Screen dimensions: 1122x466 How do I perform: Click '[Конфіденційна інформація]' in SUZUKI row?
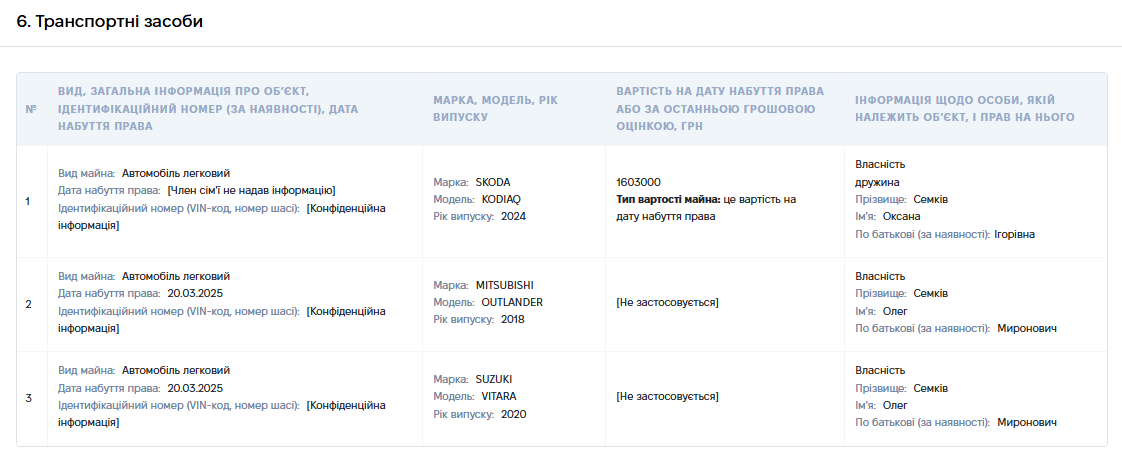[x=222, y=414]
